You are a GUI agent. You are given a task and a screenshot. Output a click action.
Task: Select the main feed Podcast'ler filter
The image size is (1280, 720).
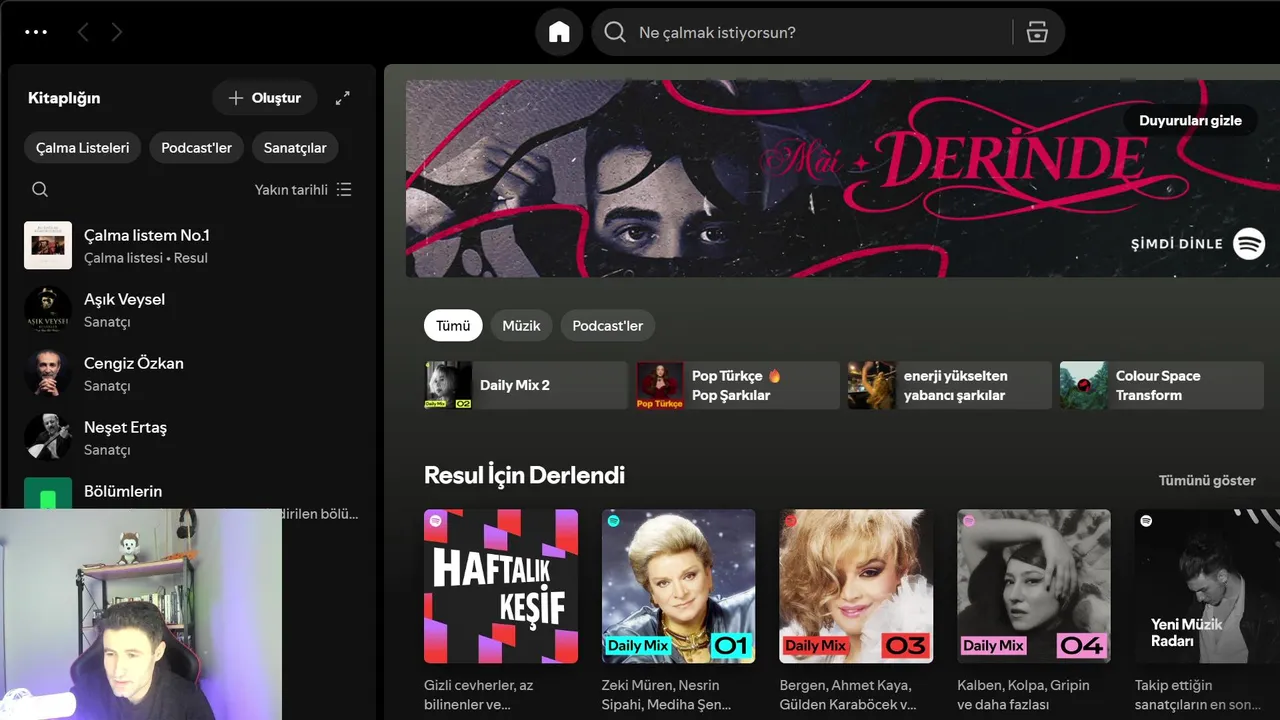click(x=607, y=326)
